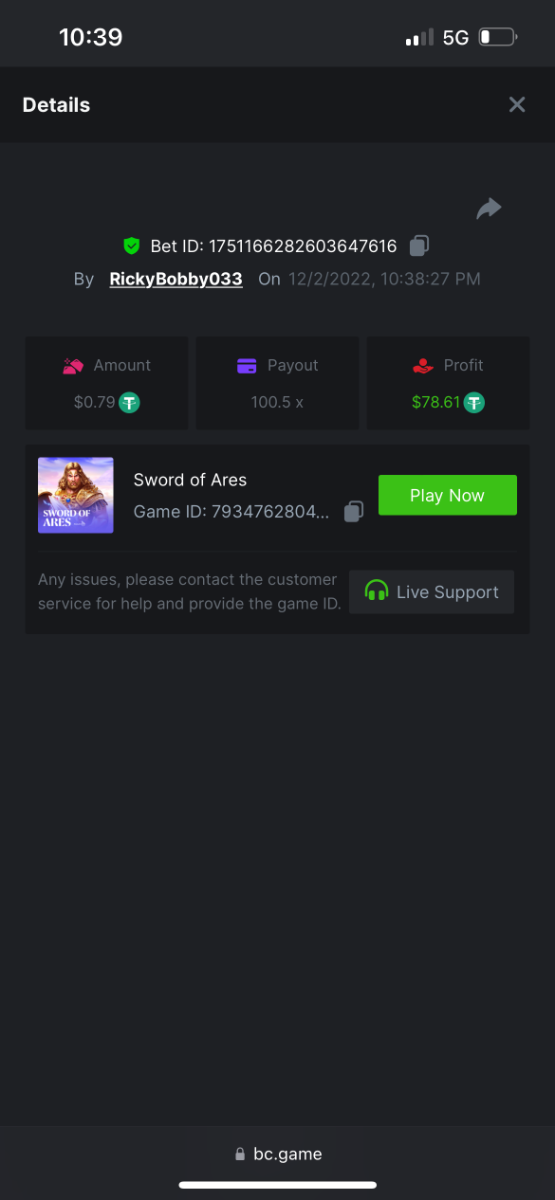Copy the Game ID value
Image resolution: width=555 pixels, height=1200 pixels.
(353, 511)
